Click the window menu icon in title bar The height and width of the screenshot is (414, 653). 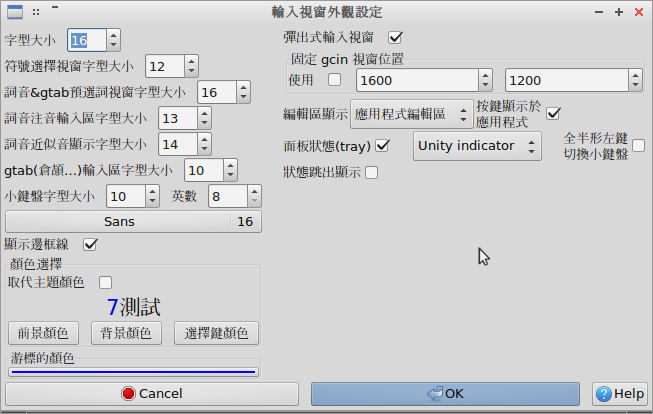point(15,12)
